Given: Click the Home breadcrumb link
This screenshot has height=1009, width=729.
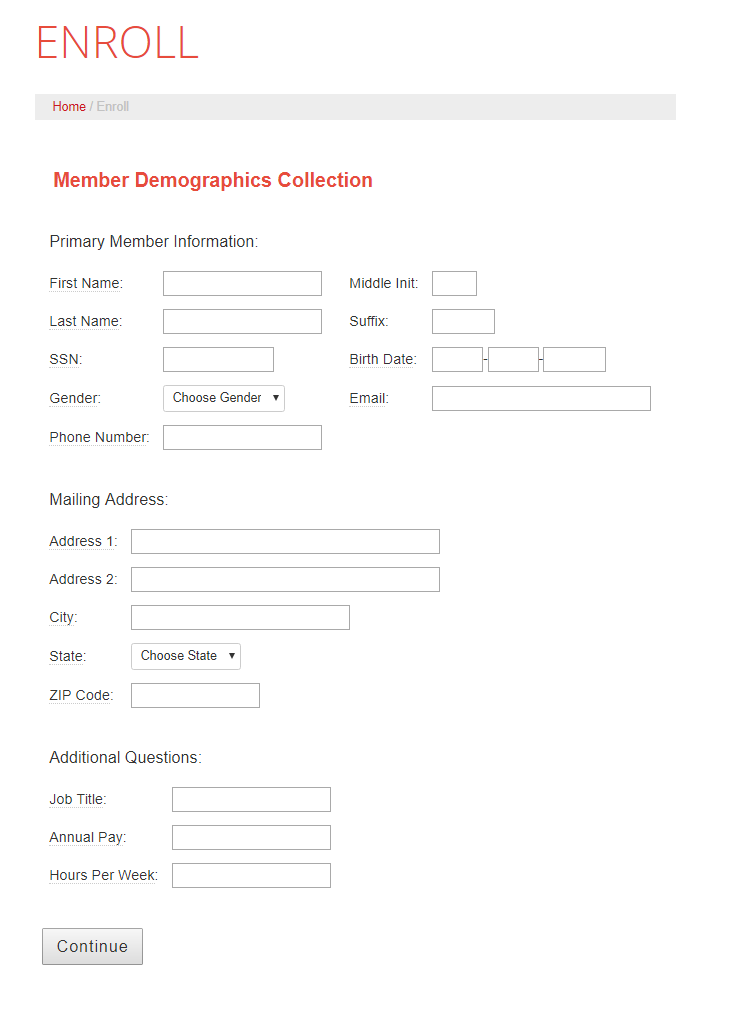Looking at the screenshot, I should 69,107.
